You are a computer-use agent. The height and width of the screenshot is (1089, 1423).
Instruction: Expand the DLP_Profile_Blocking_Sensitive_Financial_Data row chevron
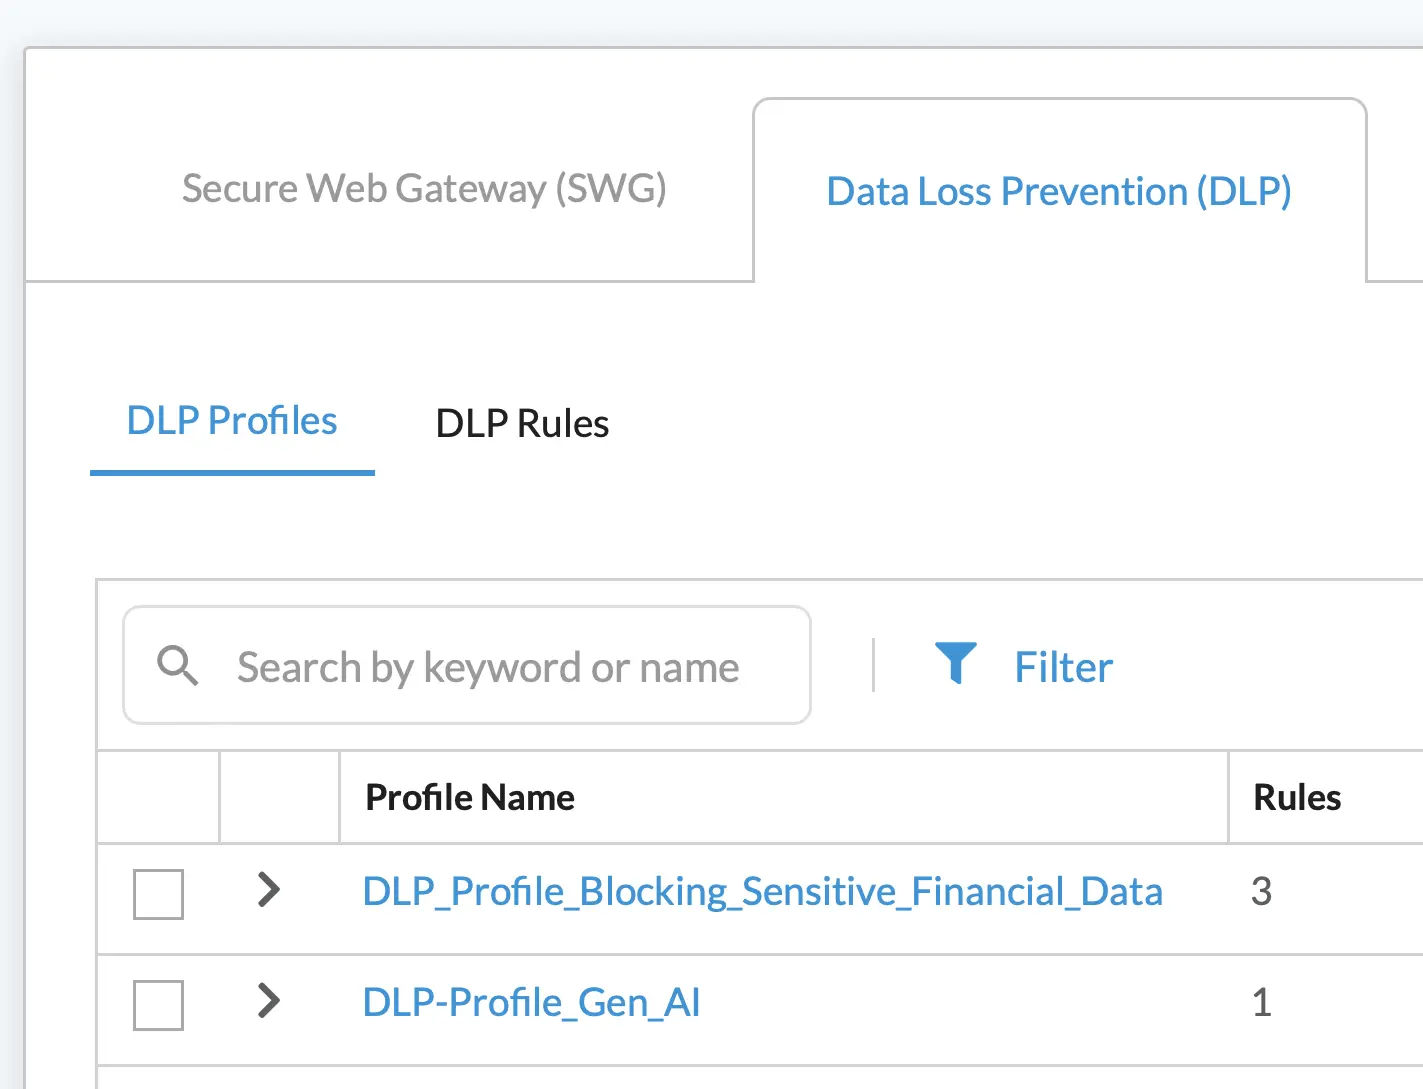coord(268,889)
